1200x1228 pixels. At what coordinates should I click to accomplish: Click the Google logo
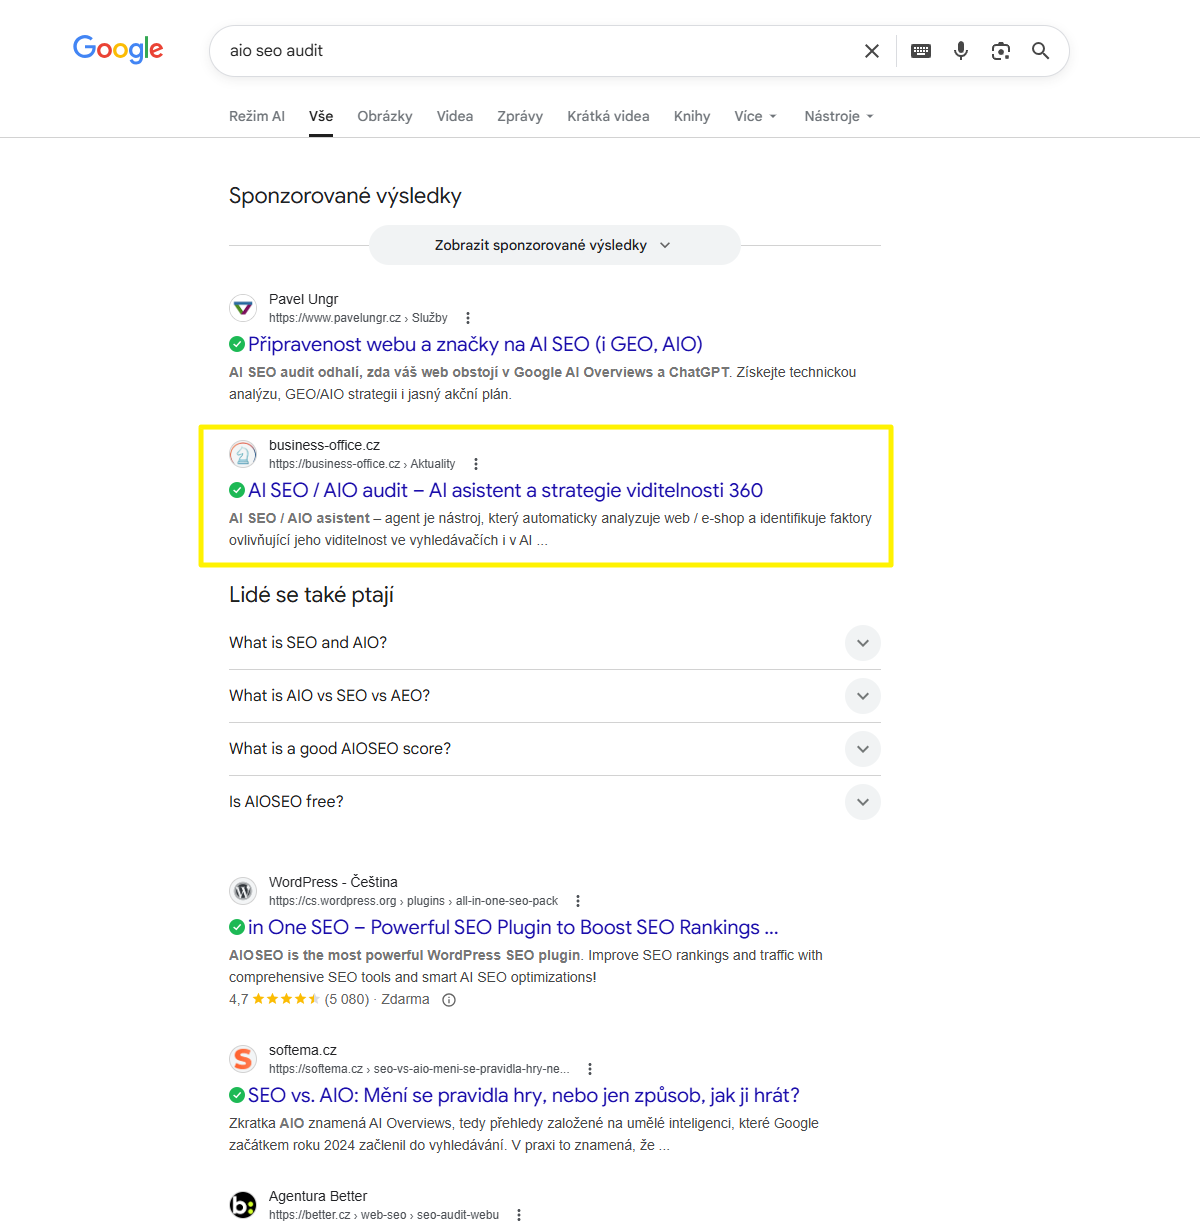(118, 49)
